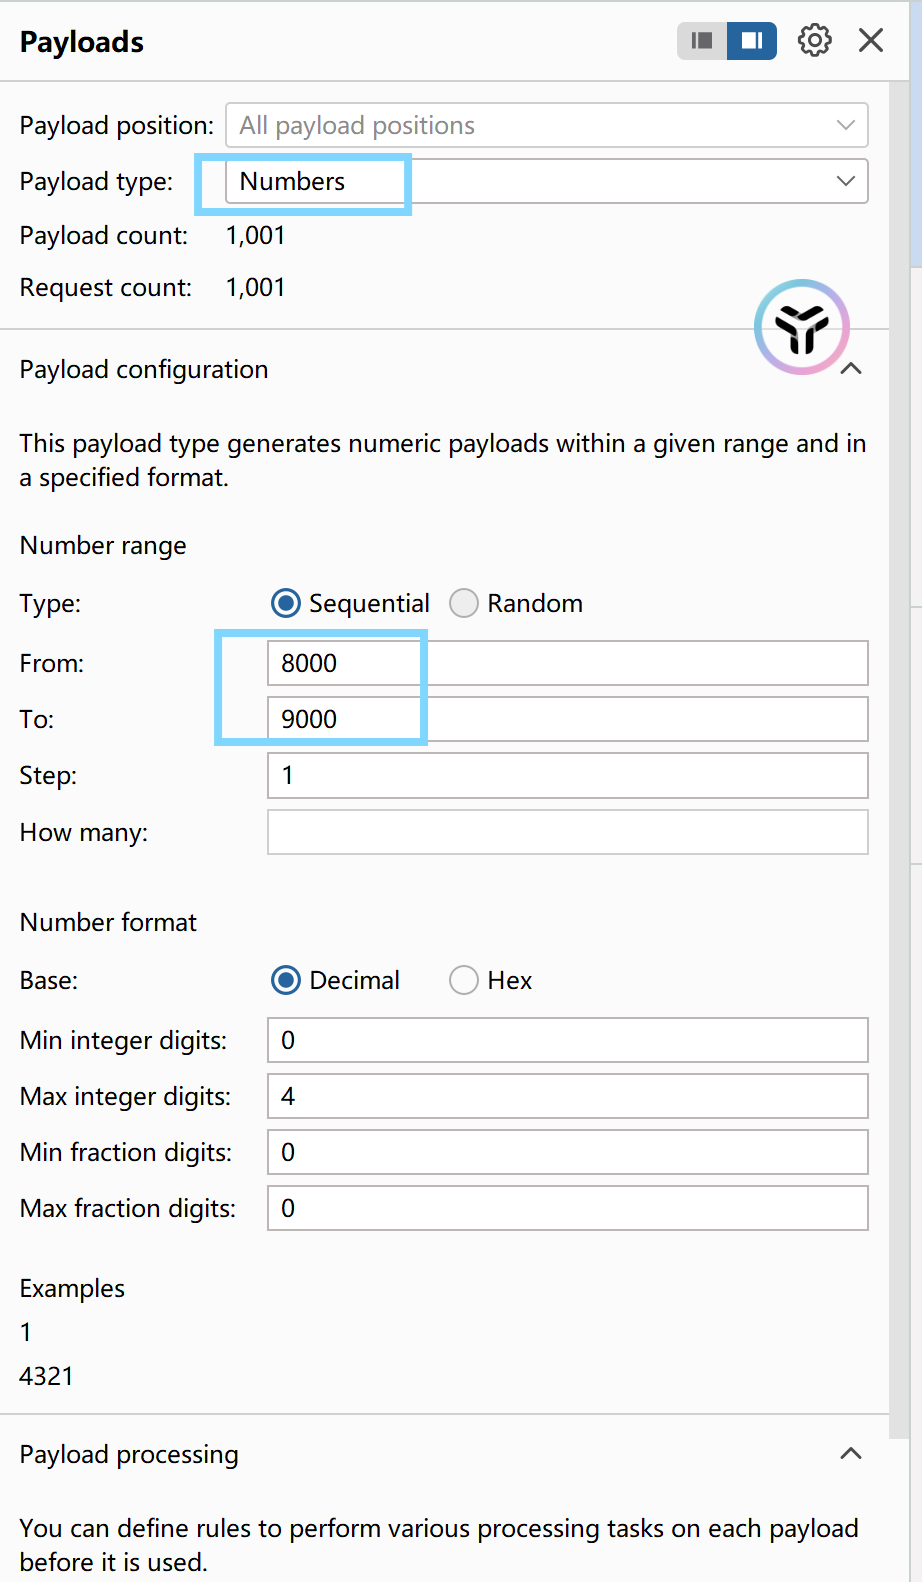
Task: Close the Payloads panel
Action: (x=871, y=41)
